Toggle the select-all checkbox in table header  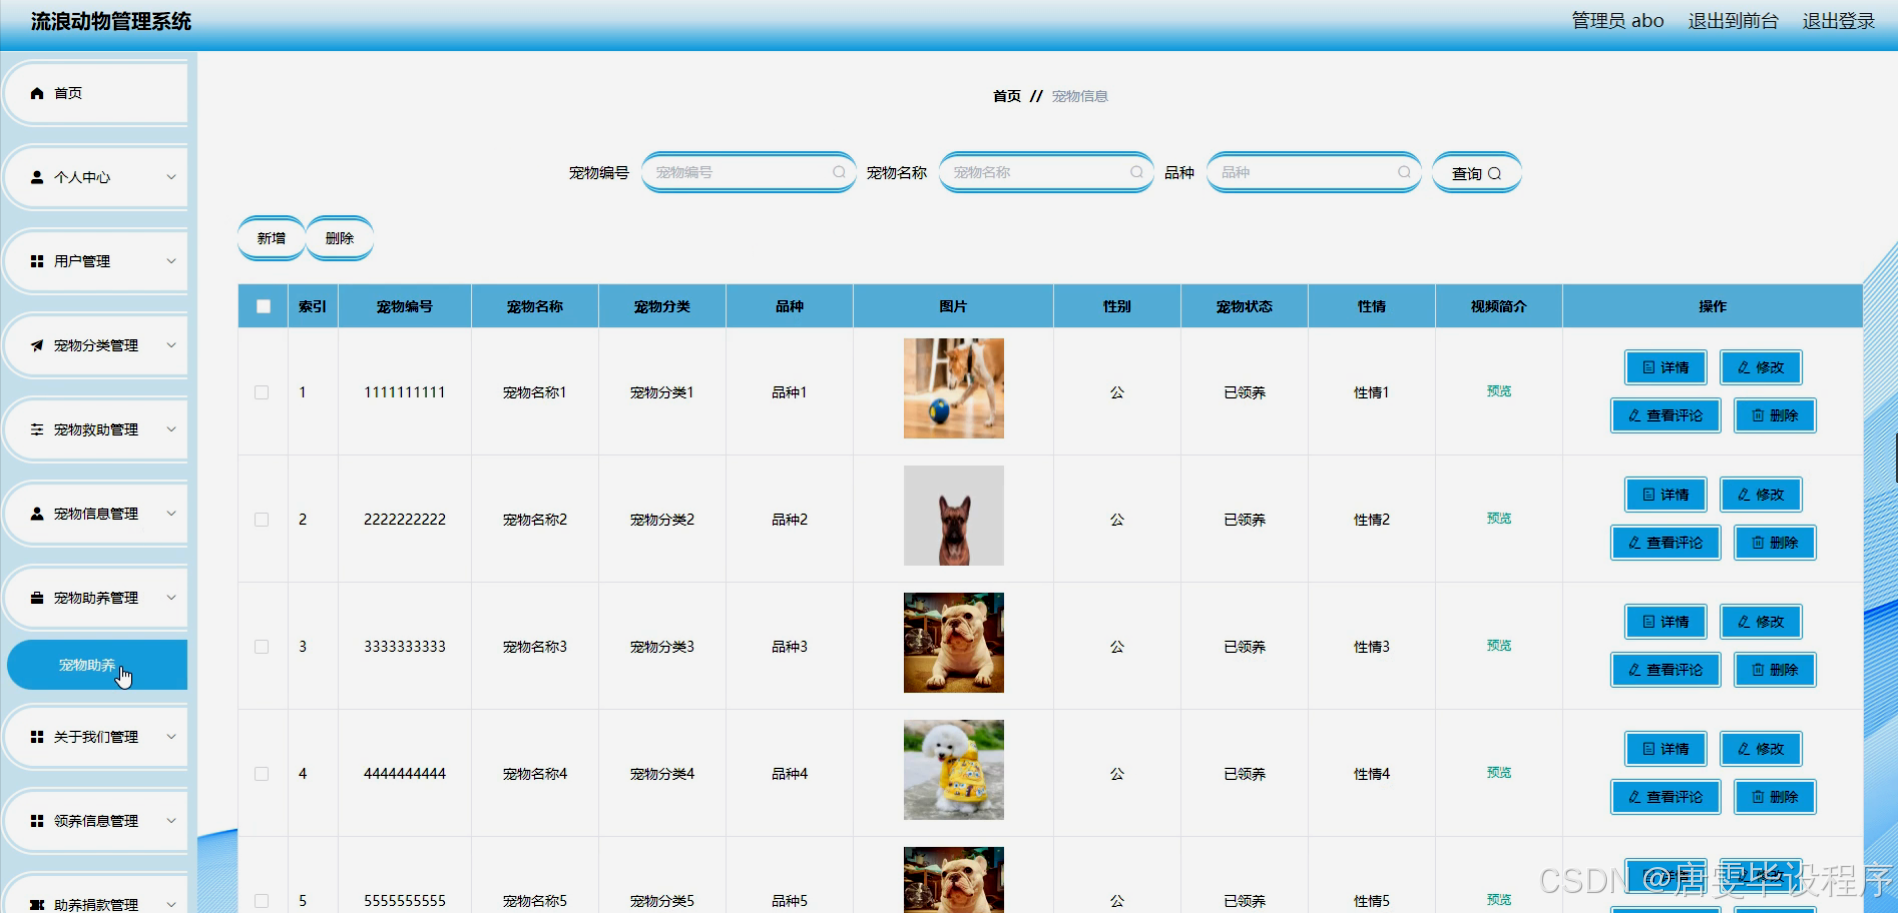point(263,306)
